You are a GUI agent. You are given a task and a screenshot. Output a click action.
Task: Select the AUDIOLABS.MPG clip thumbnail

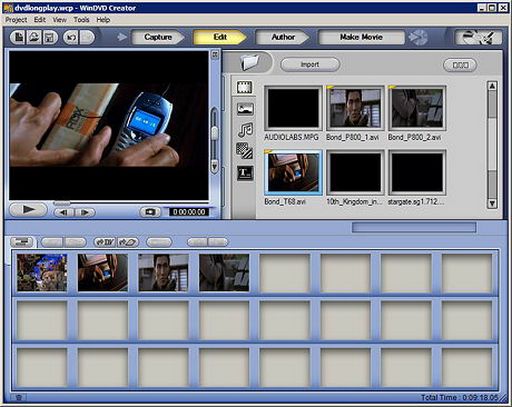click(x=293, y=108)
